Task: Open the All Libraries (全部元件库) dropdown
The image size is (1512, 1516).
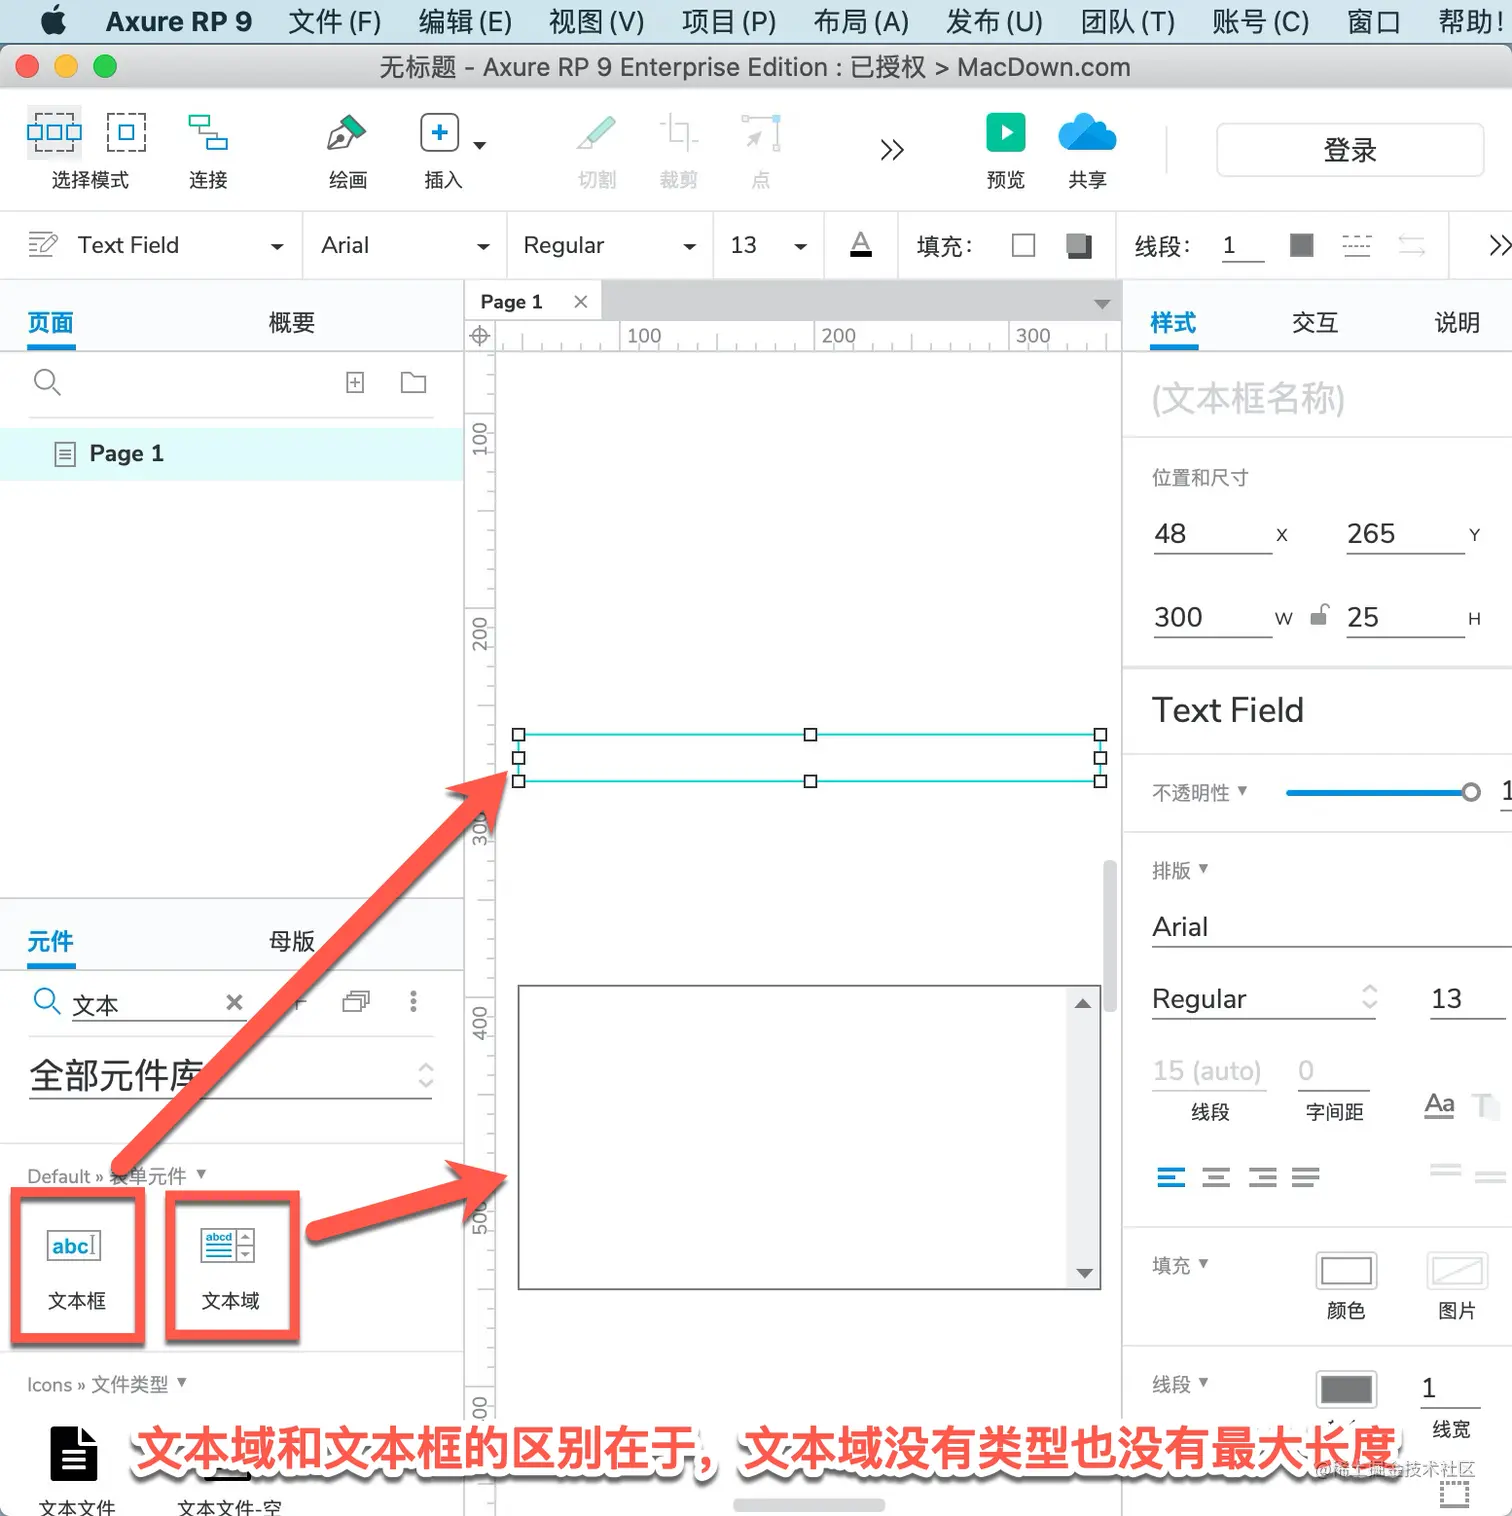Action: click(x=231, y=1076)
